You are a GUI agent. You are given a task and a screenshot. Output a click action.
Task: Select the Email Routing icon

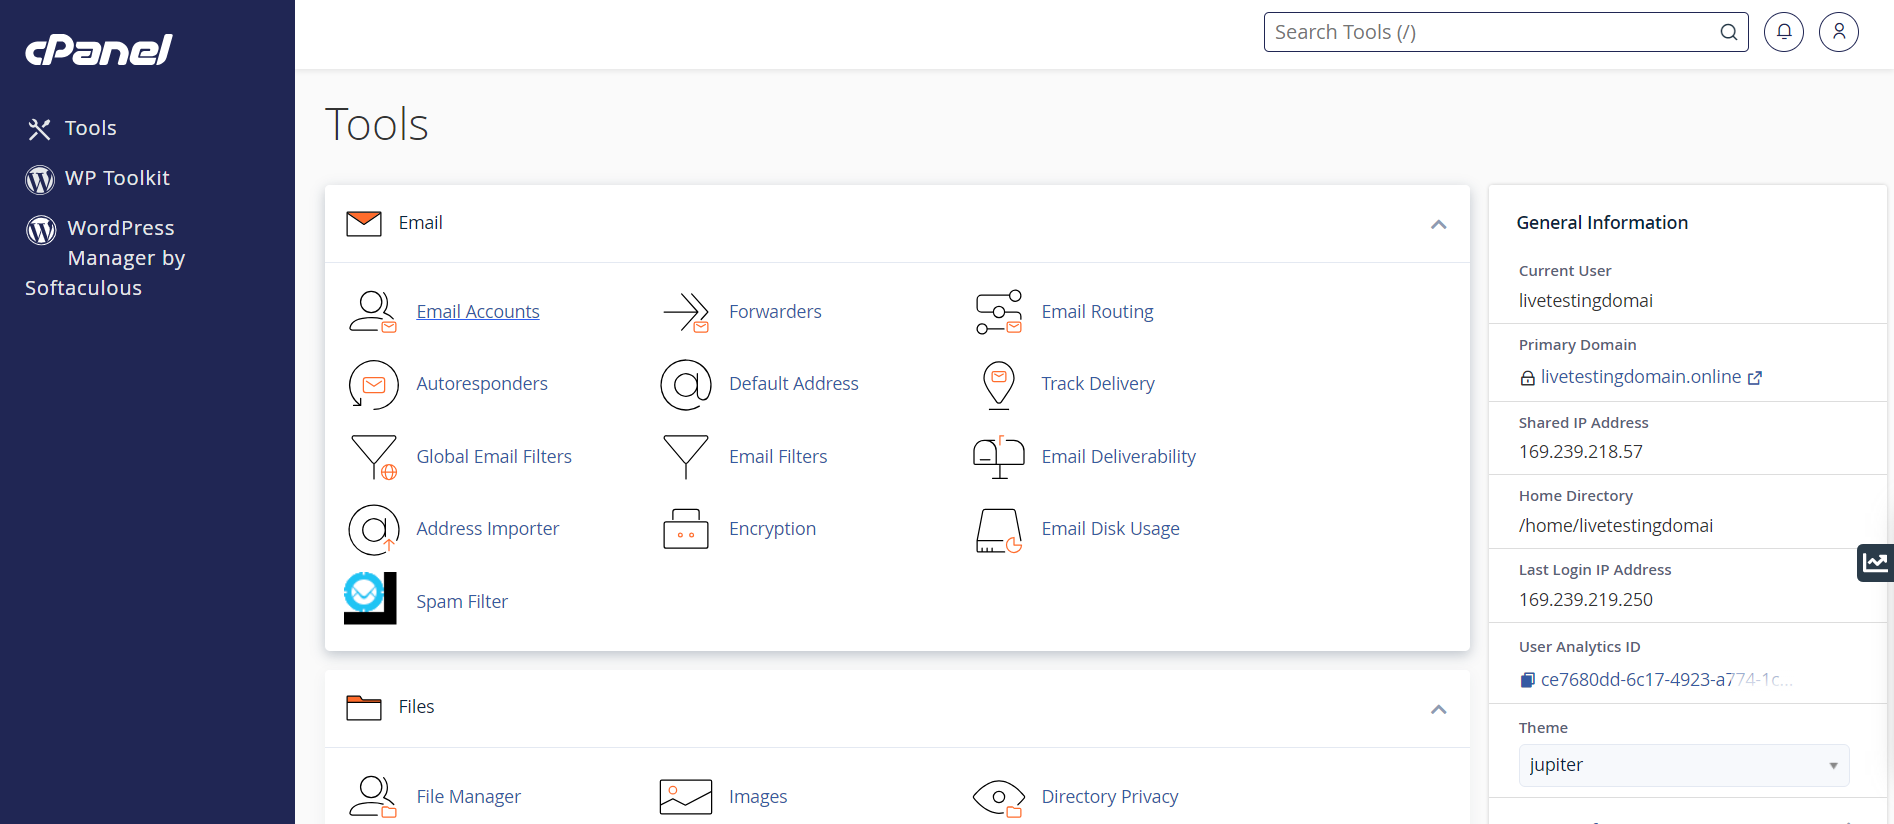[999, 312]
